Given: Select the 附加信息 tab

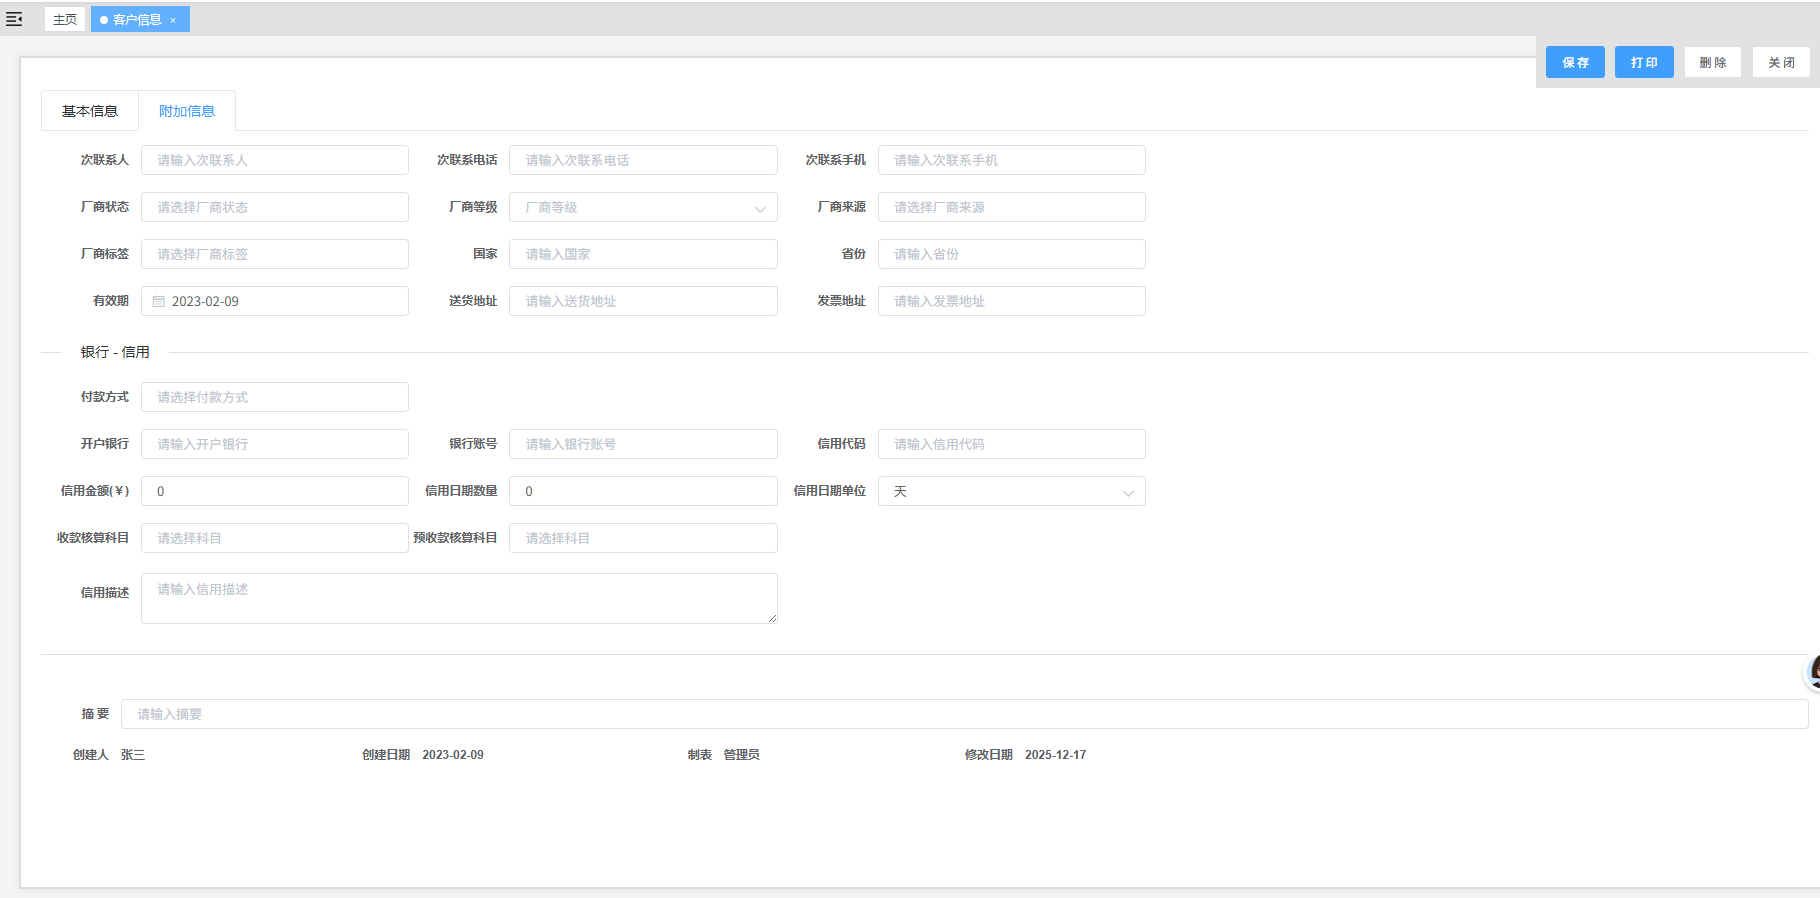Looking at the screenshot, I should coord(187,111).
